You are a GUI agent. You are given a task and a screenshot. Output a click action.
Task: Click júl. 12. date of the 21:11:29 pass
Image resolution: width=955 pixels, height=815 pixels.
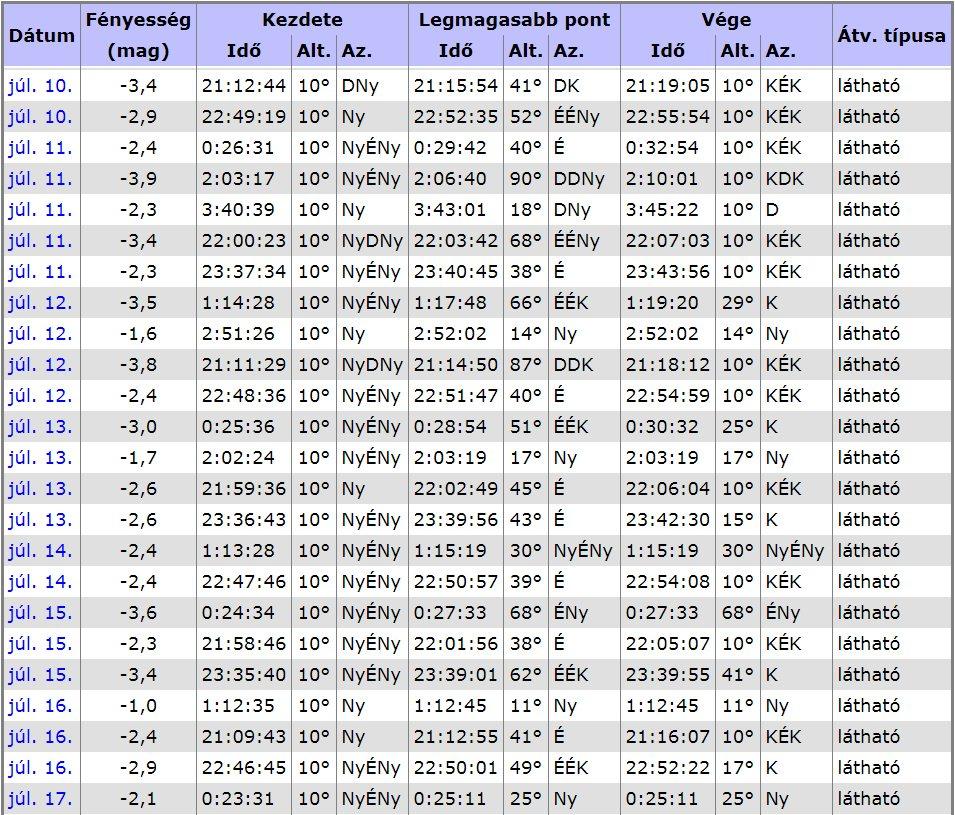40,365
